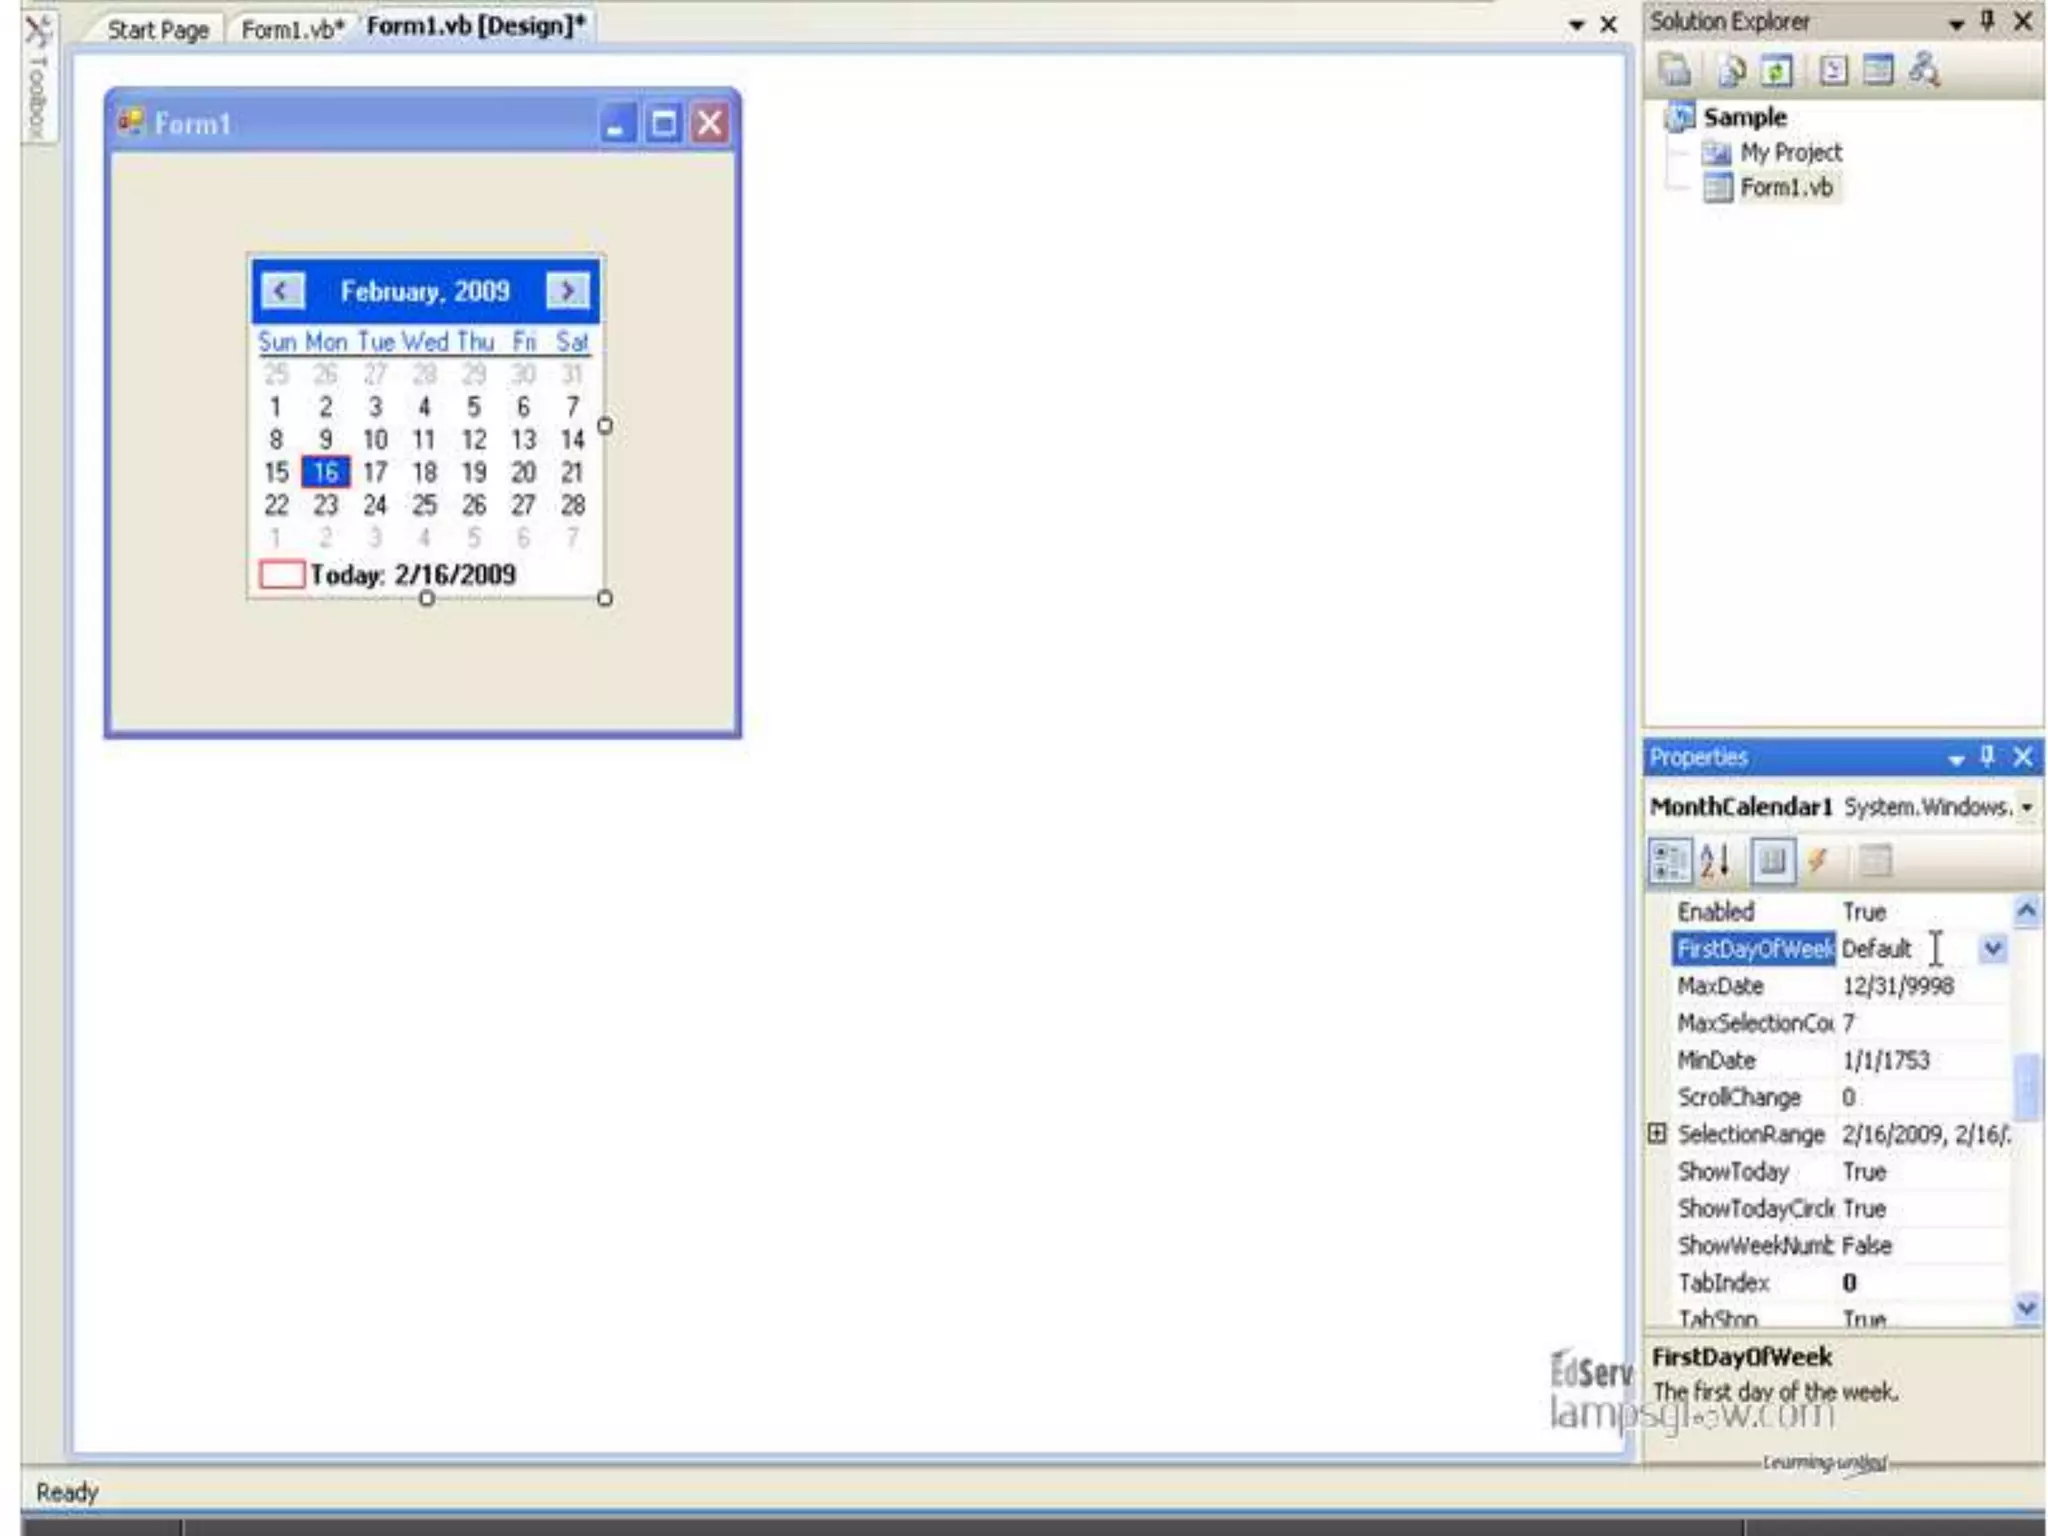Screen dimensions: 2048x1536
Task: Select date 1 of February
Action: point(275,407)
